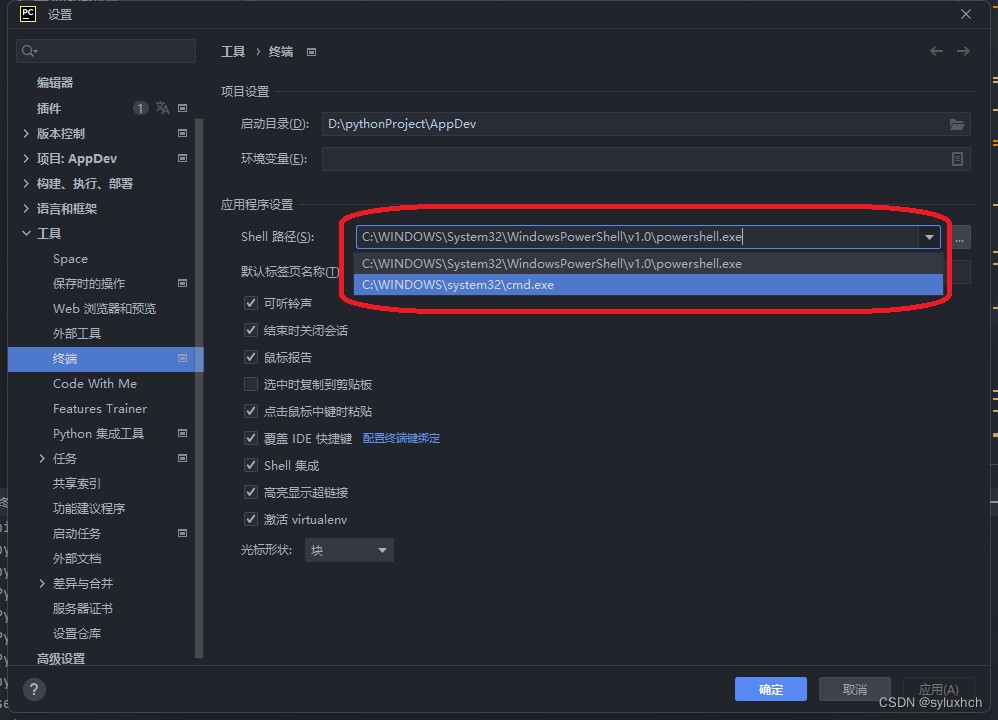Select powershell.exe option in dropdown list
This screenshot has width=998, height=720.
click(648, 264)
